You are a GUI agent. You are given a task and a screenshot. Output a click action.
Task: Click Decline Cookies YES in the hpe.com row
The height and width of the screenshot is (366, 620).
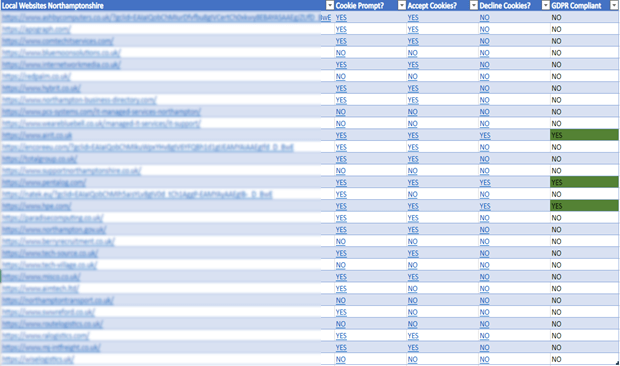[485, 206]
